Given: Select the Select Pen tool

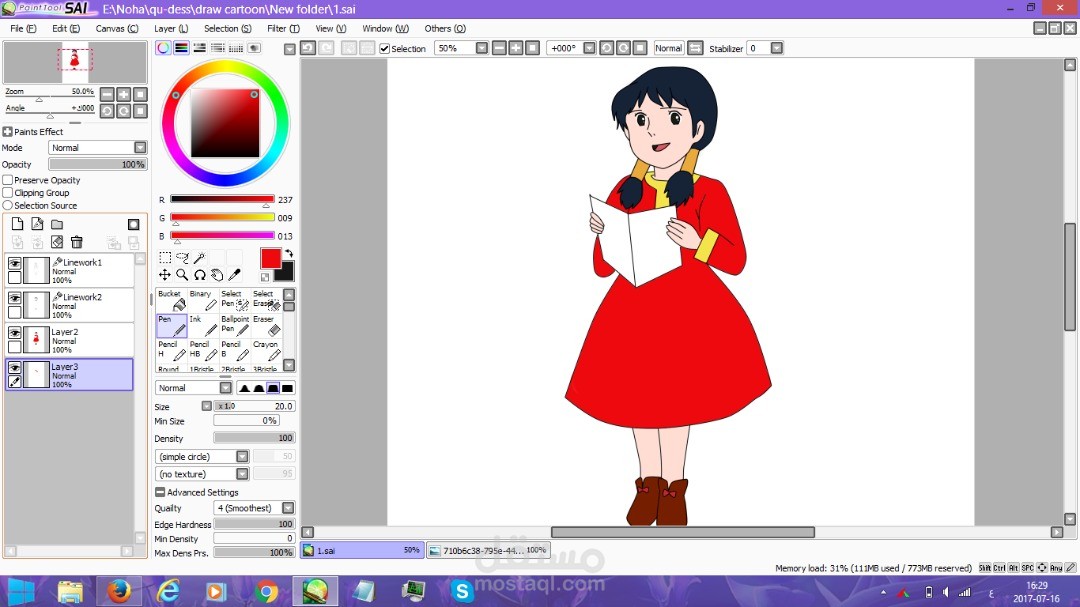Looking at the screenshot, I should pos(235,300).
